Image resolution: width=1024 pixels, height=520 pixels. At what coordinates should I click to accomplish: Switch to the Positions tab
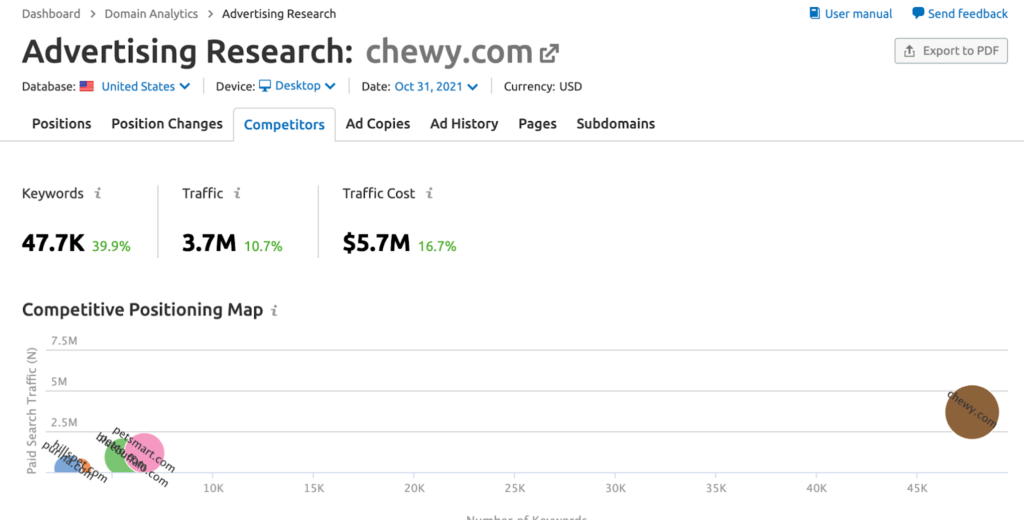tap(61, 124)
